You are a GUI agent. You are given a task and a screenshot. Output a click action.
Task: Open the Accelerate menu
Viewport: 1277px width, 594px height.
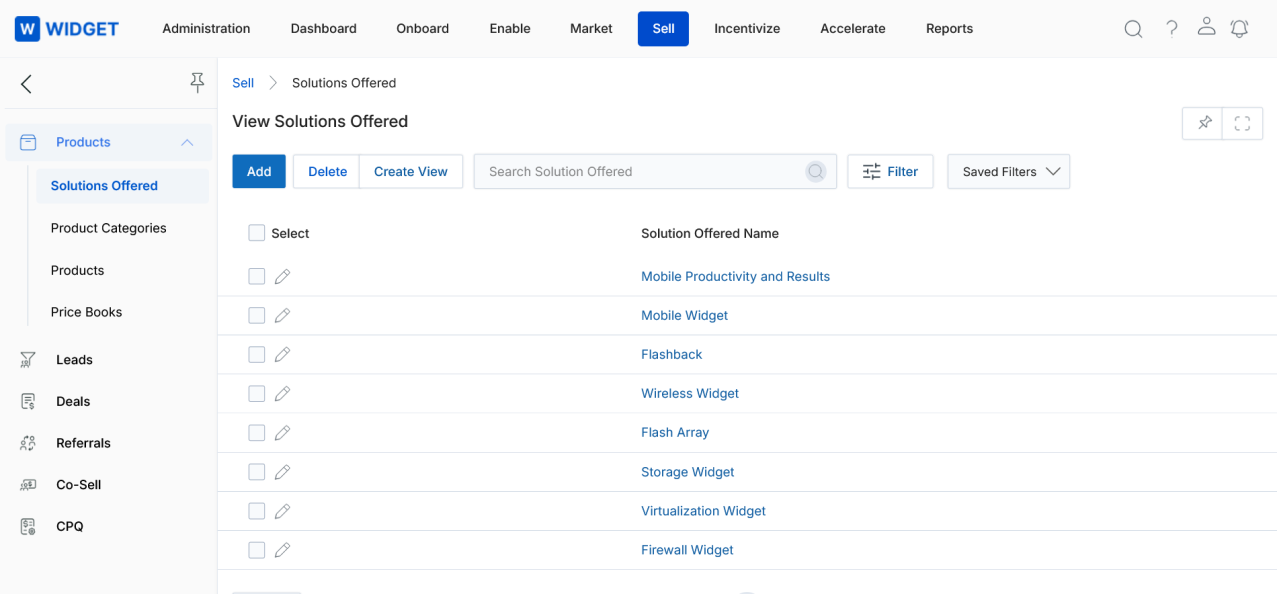coord(853,28)
